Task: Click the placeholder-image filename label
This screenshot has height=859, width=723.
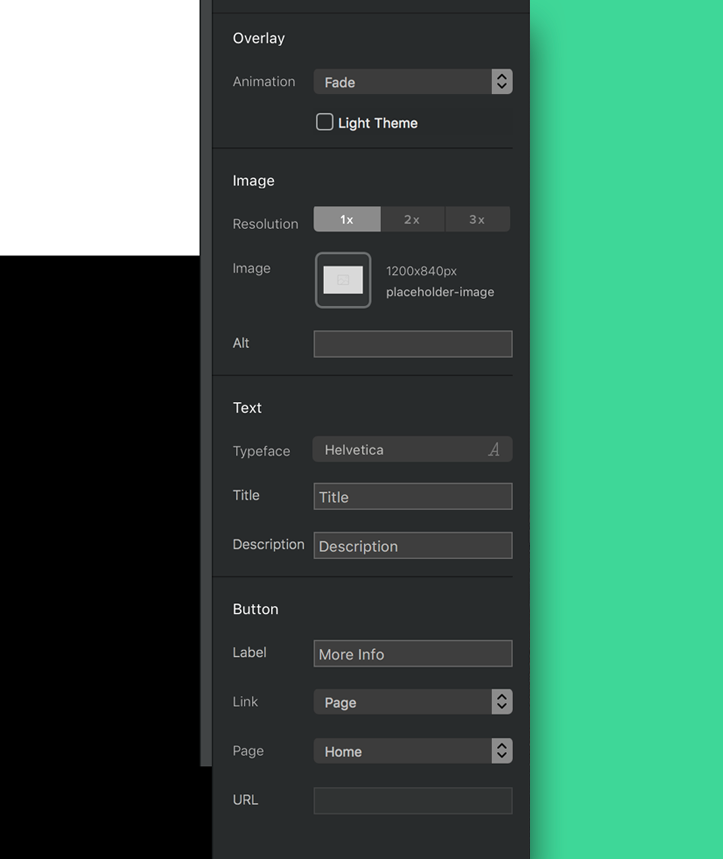Action: 440,292
